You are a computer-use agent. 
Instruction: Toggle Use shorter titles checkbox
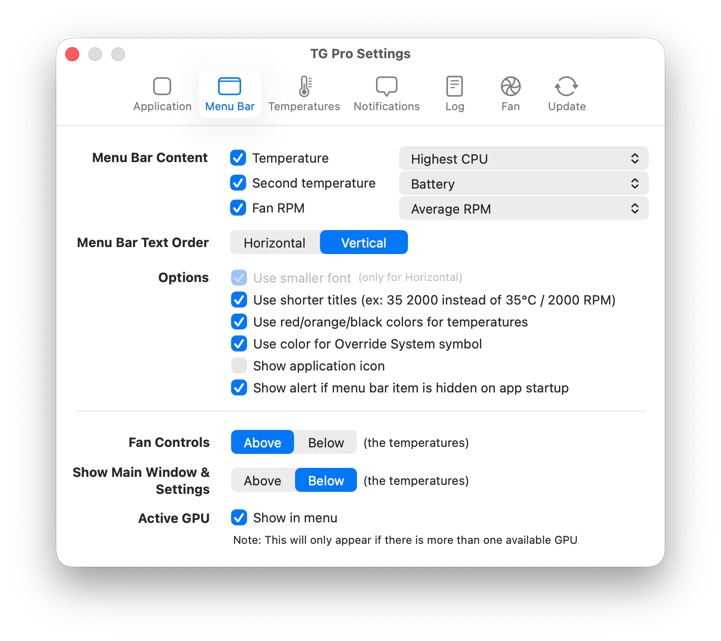tap(239, 299)
